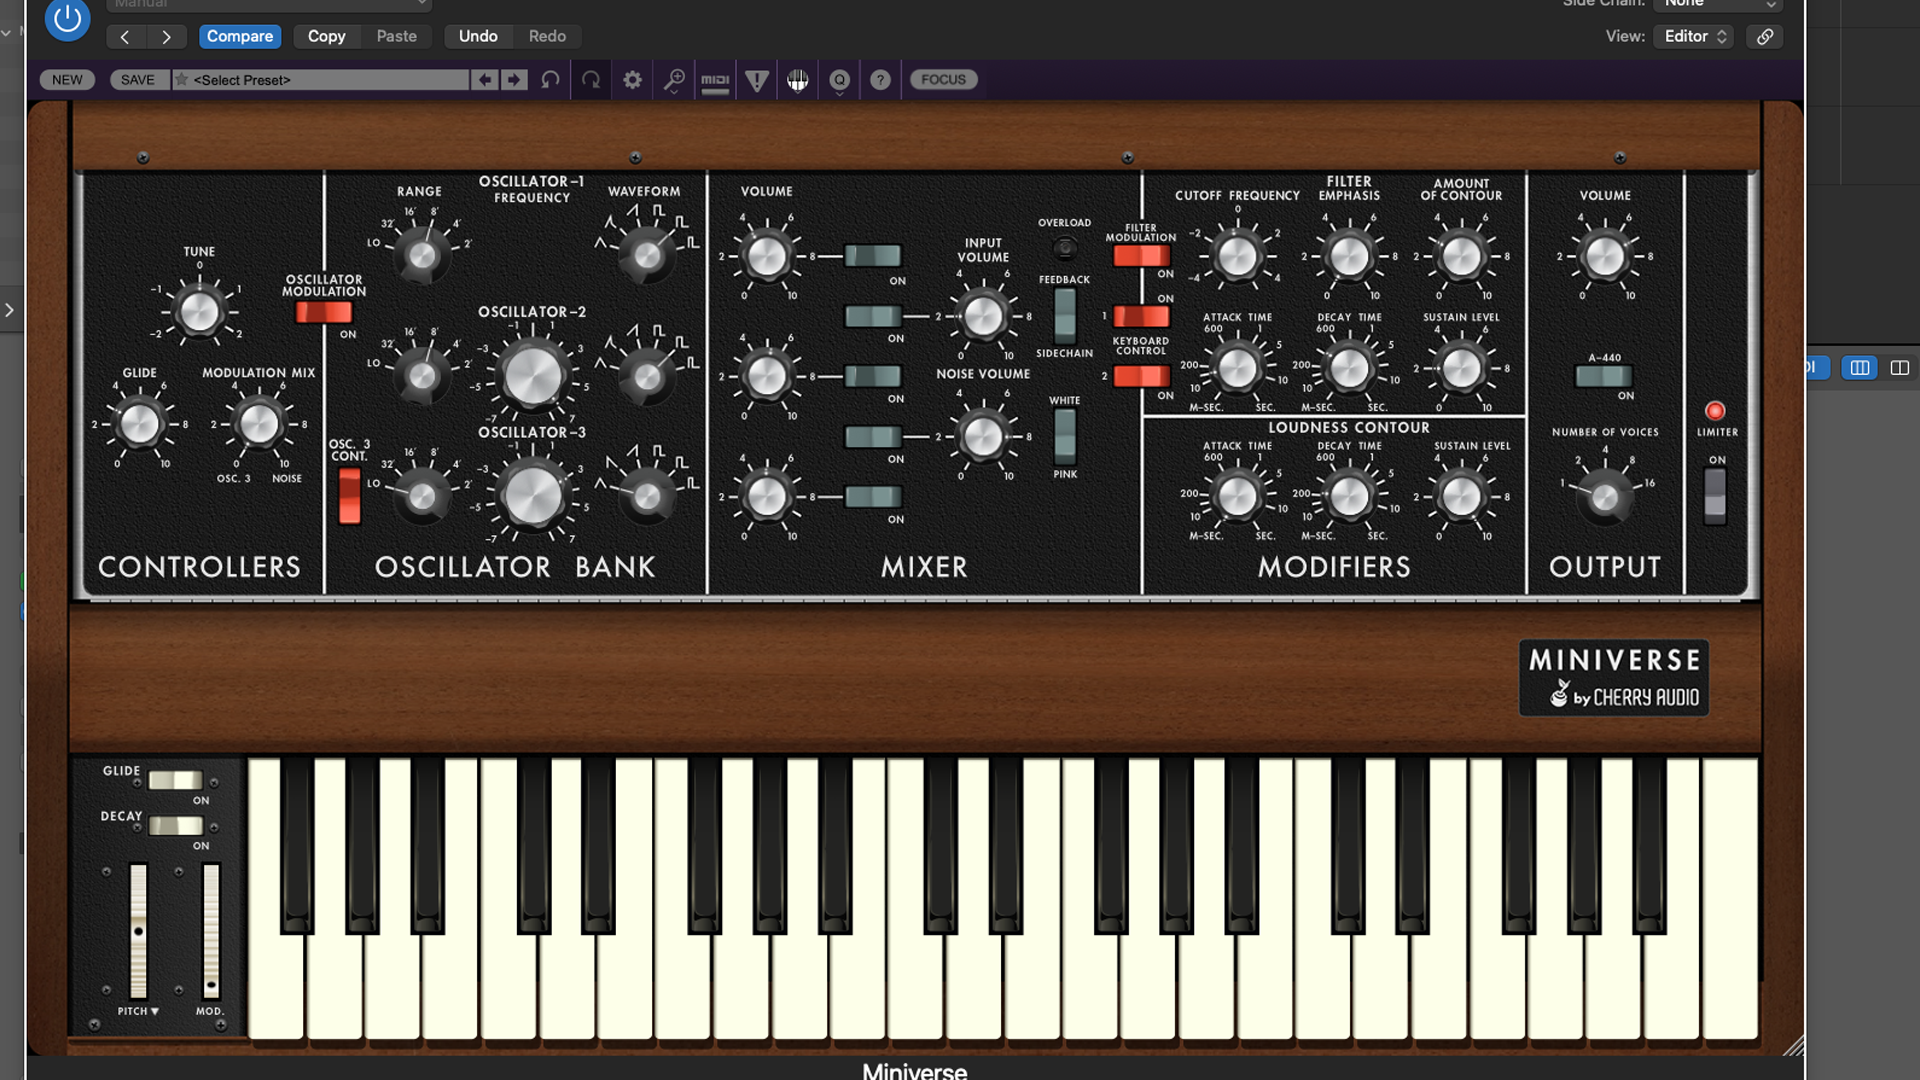Click the zoom magnifier icon

tap(674, 80)
